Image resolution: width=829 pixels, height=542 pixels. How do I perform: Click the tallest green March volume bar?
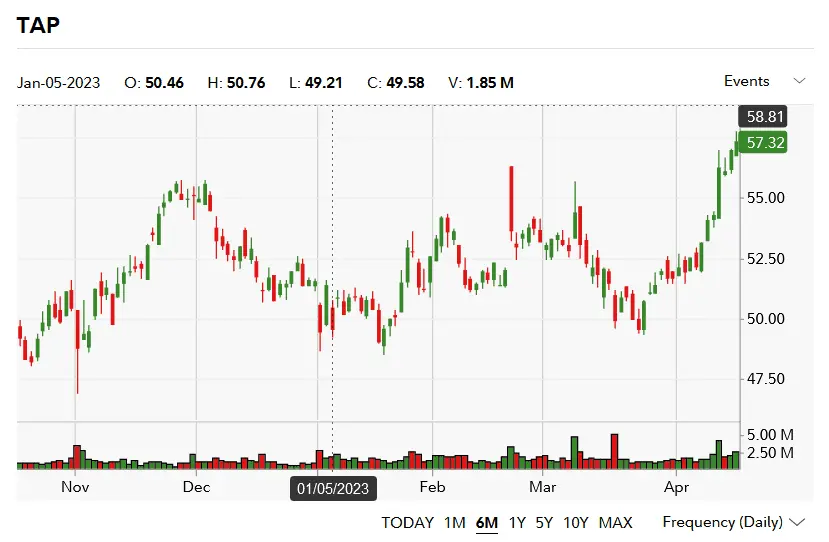[x=574, y=453]
